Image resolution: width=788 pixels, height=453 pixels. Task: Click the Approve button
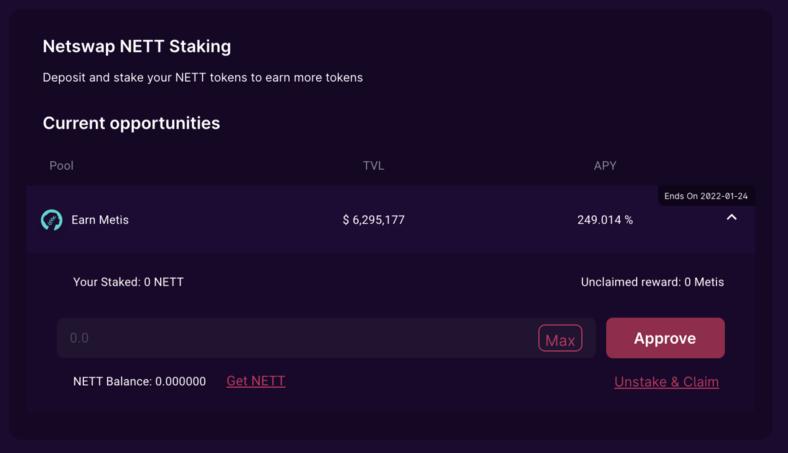665,338
